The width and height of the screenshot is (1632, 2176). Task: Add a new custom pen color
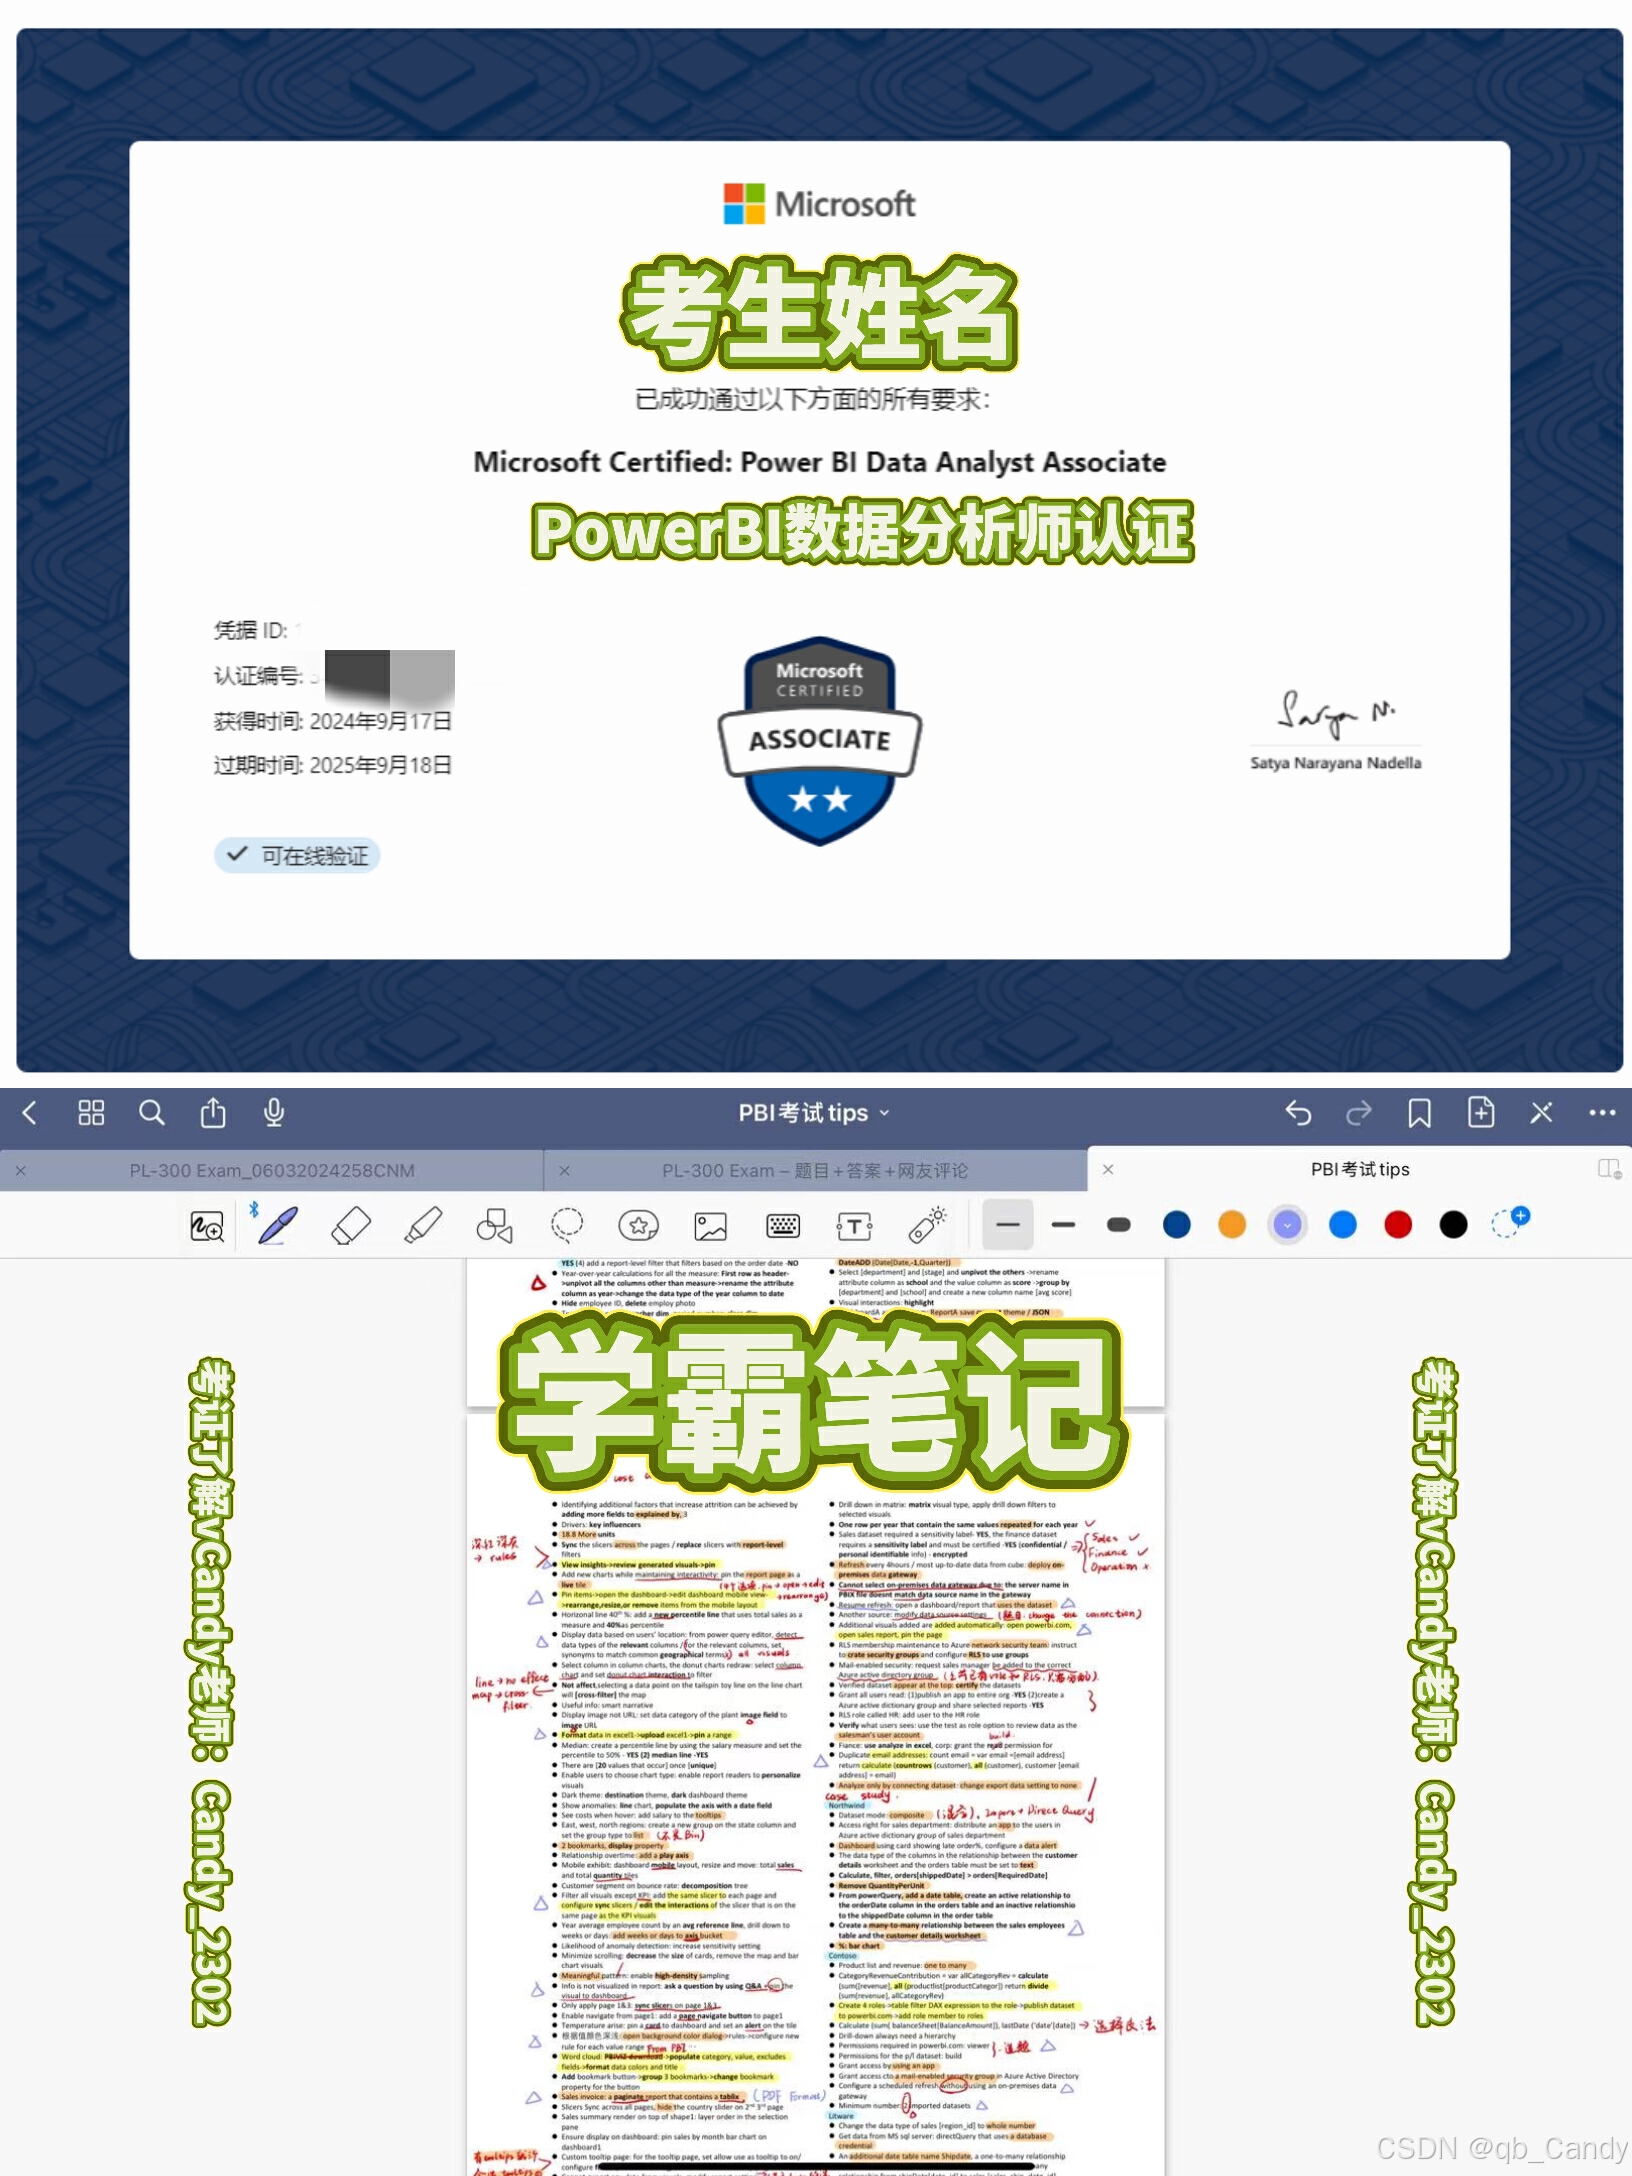coord(1510,1222)
